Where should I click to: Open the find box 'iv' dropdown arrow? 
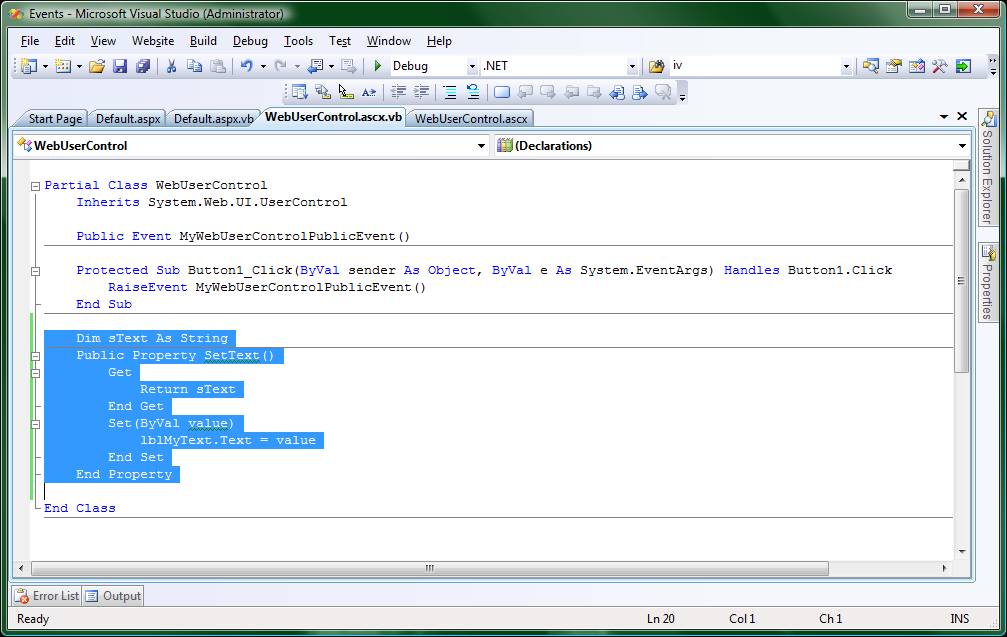(846, 66)
